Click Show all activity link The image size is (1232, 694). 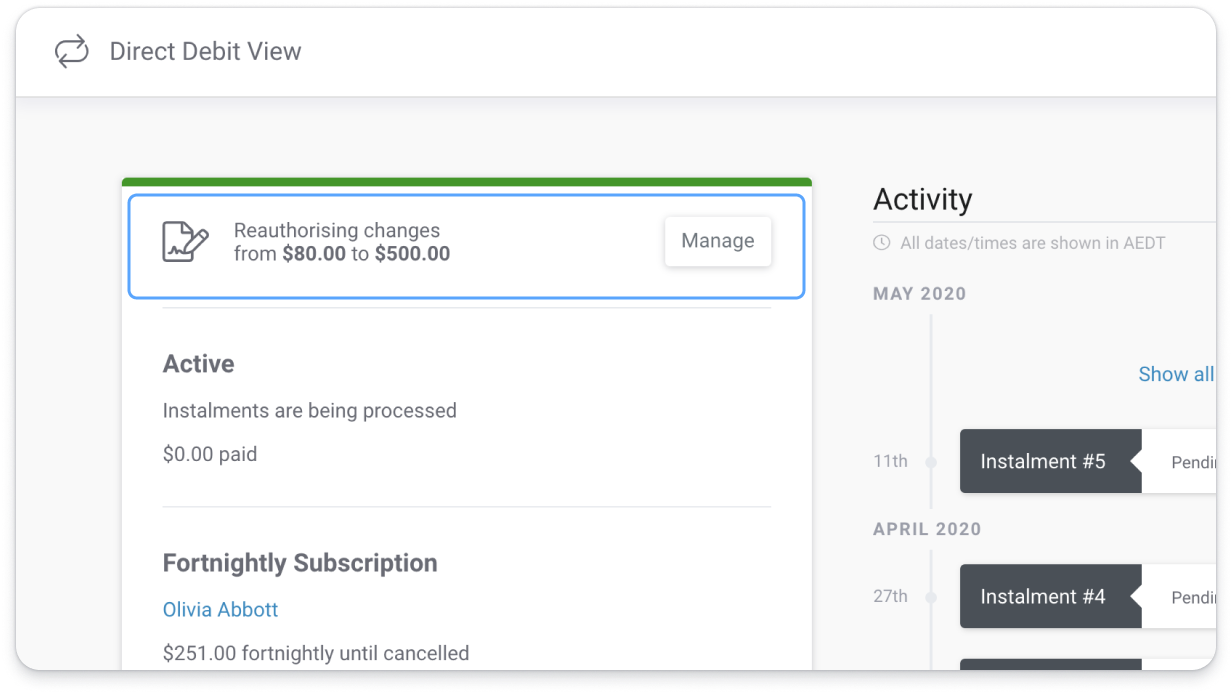point(1176,374)
